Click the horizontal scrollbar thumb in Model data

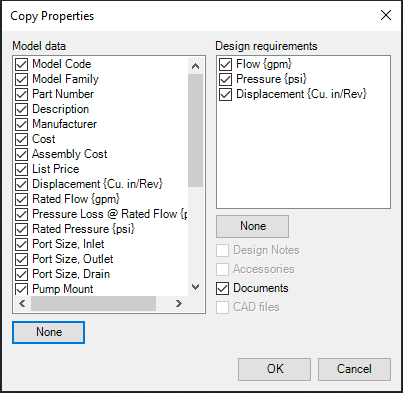click(93, 303)
